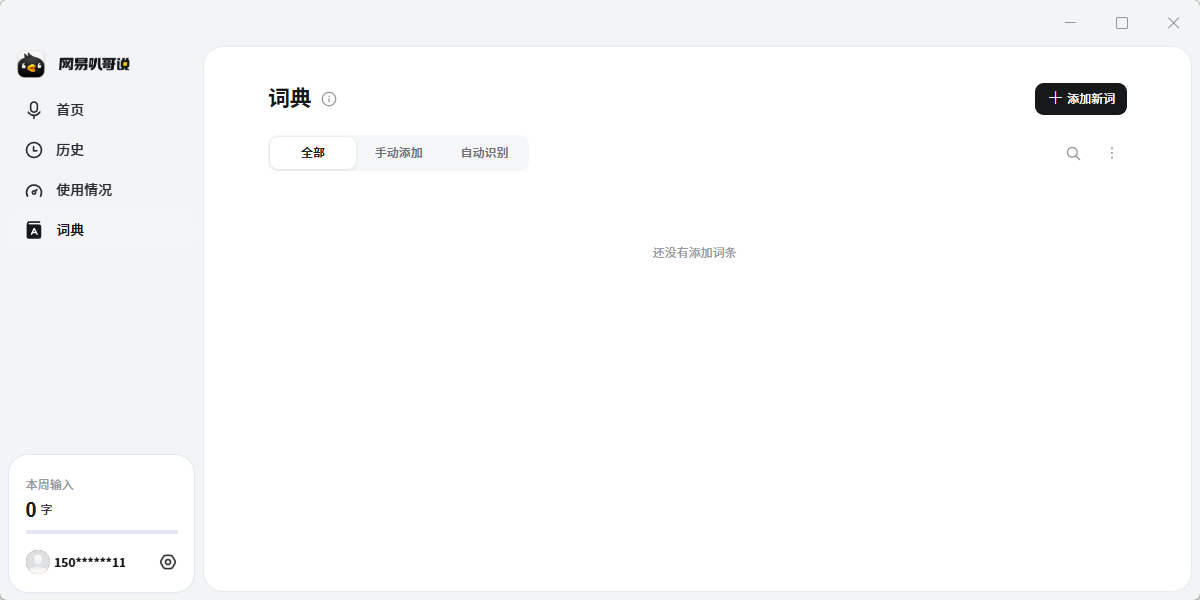1200x600 pixels.
Task: Click the dictionary book icon in sidebar
Action: tap(34, 230)
